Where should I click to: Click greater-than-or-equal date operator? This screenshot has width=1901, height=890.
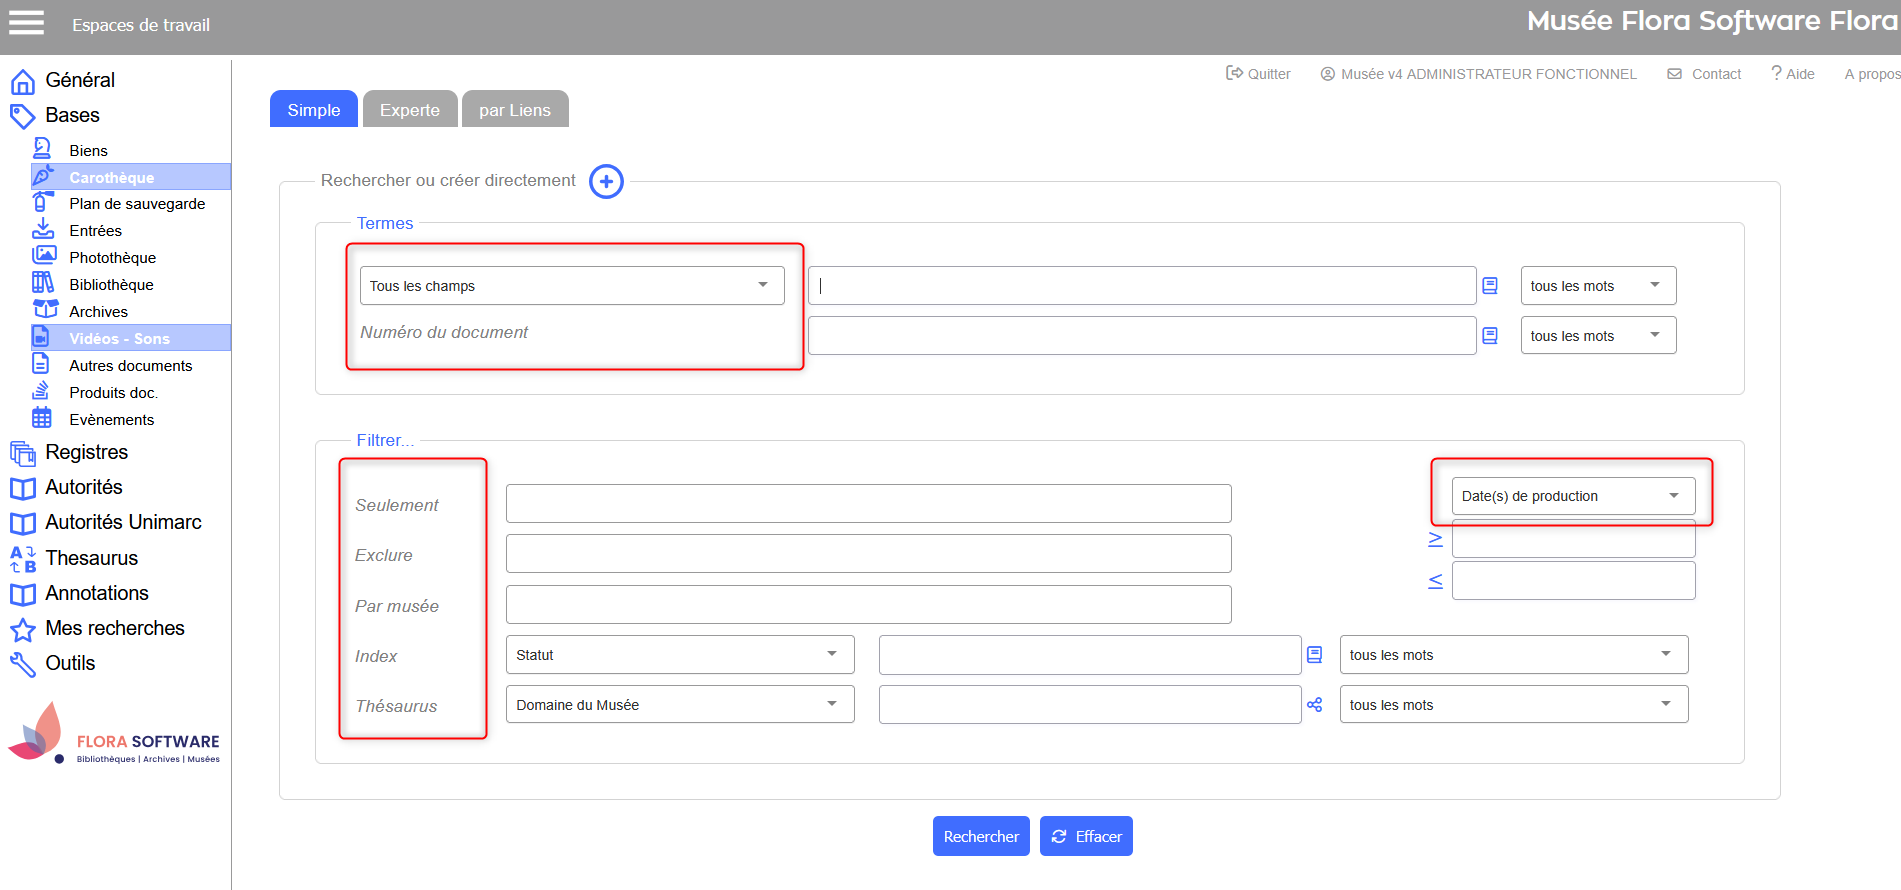click(x=1435, y=540)
